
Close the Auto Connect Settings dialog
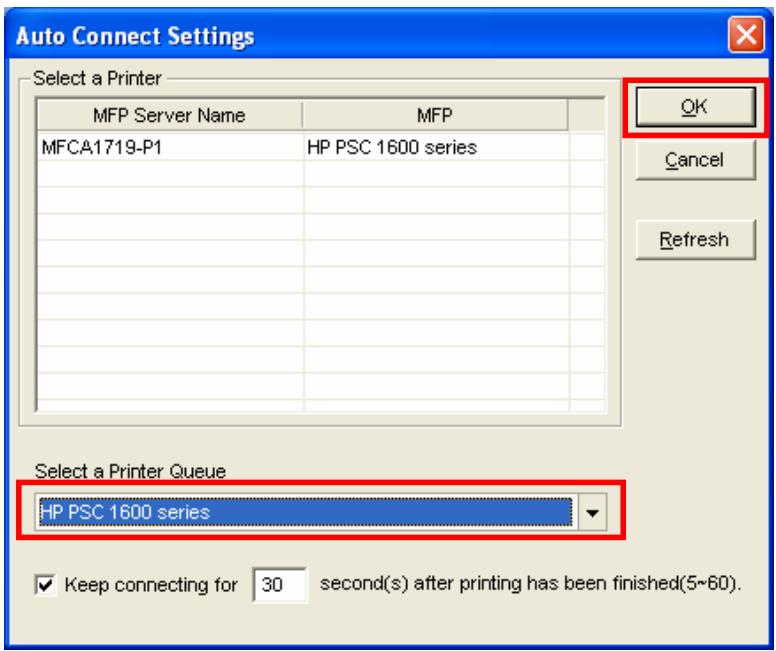pos(746,35)
